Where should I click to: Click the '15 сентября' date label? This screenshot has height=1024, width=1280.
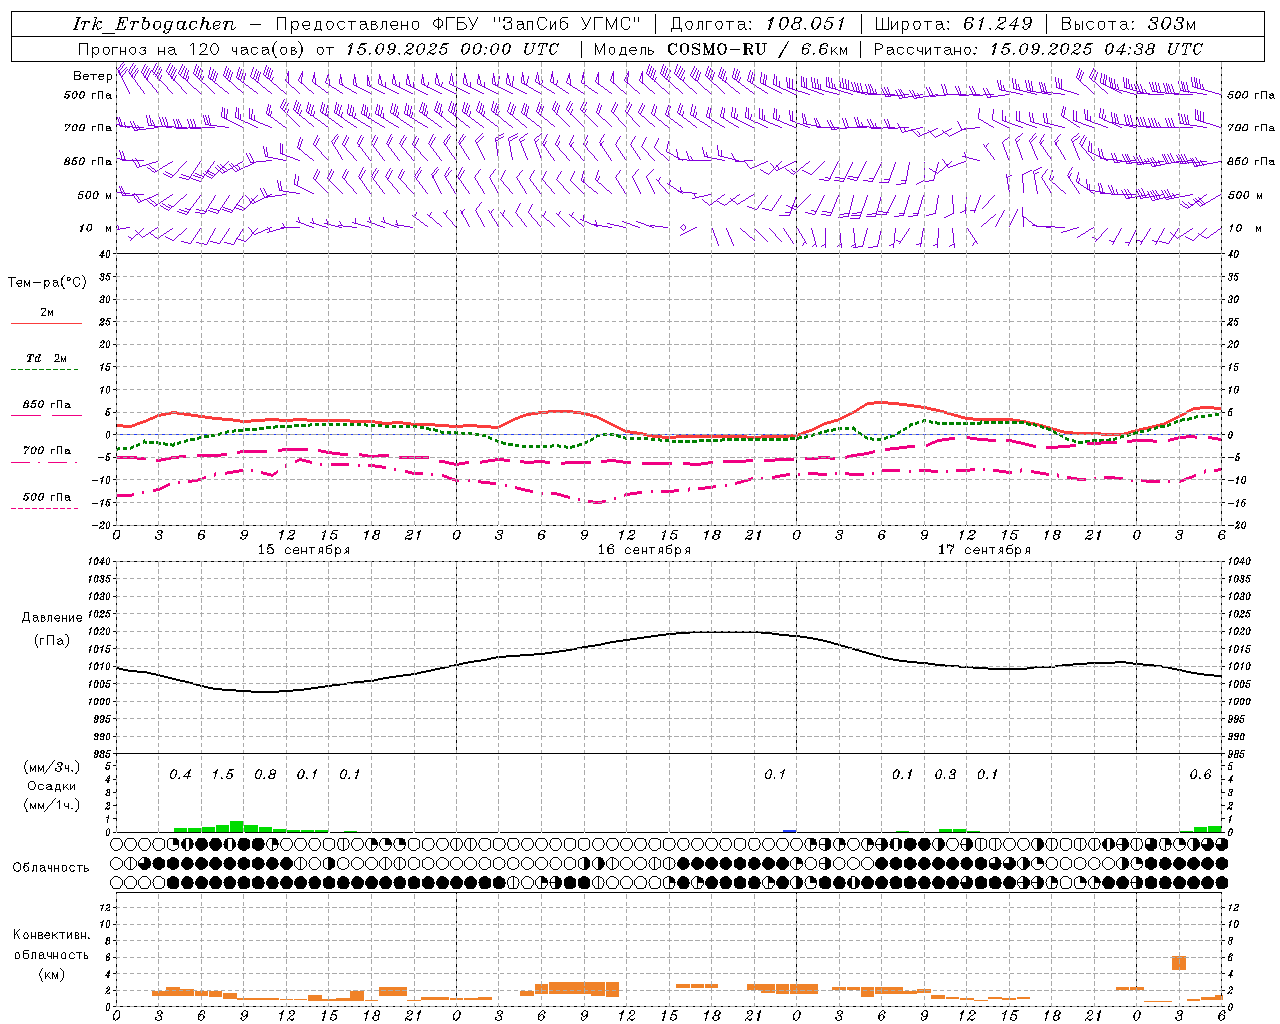tap(304, 549)
